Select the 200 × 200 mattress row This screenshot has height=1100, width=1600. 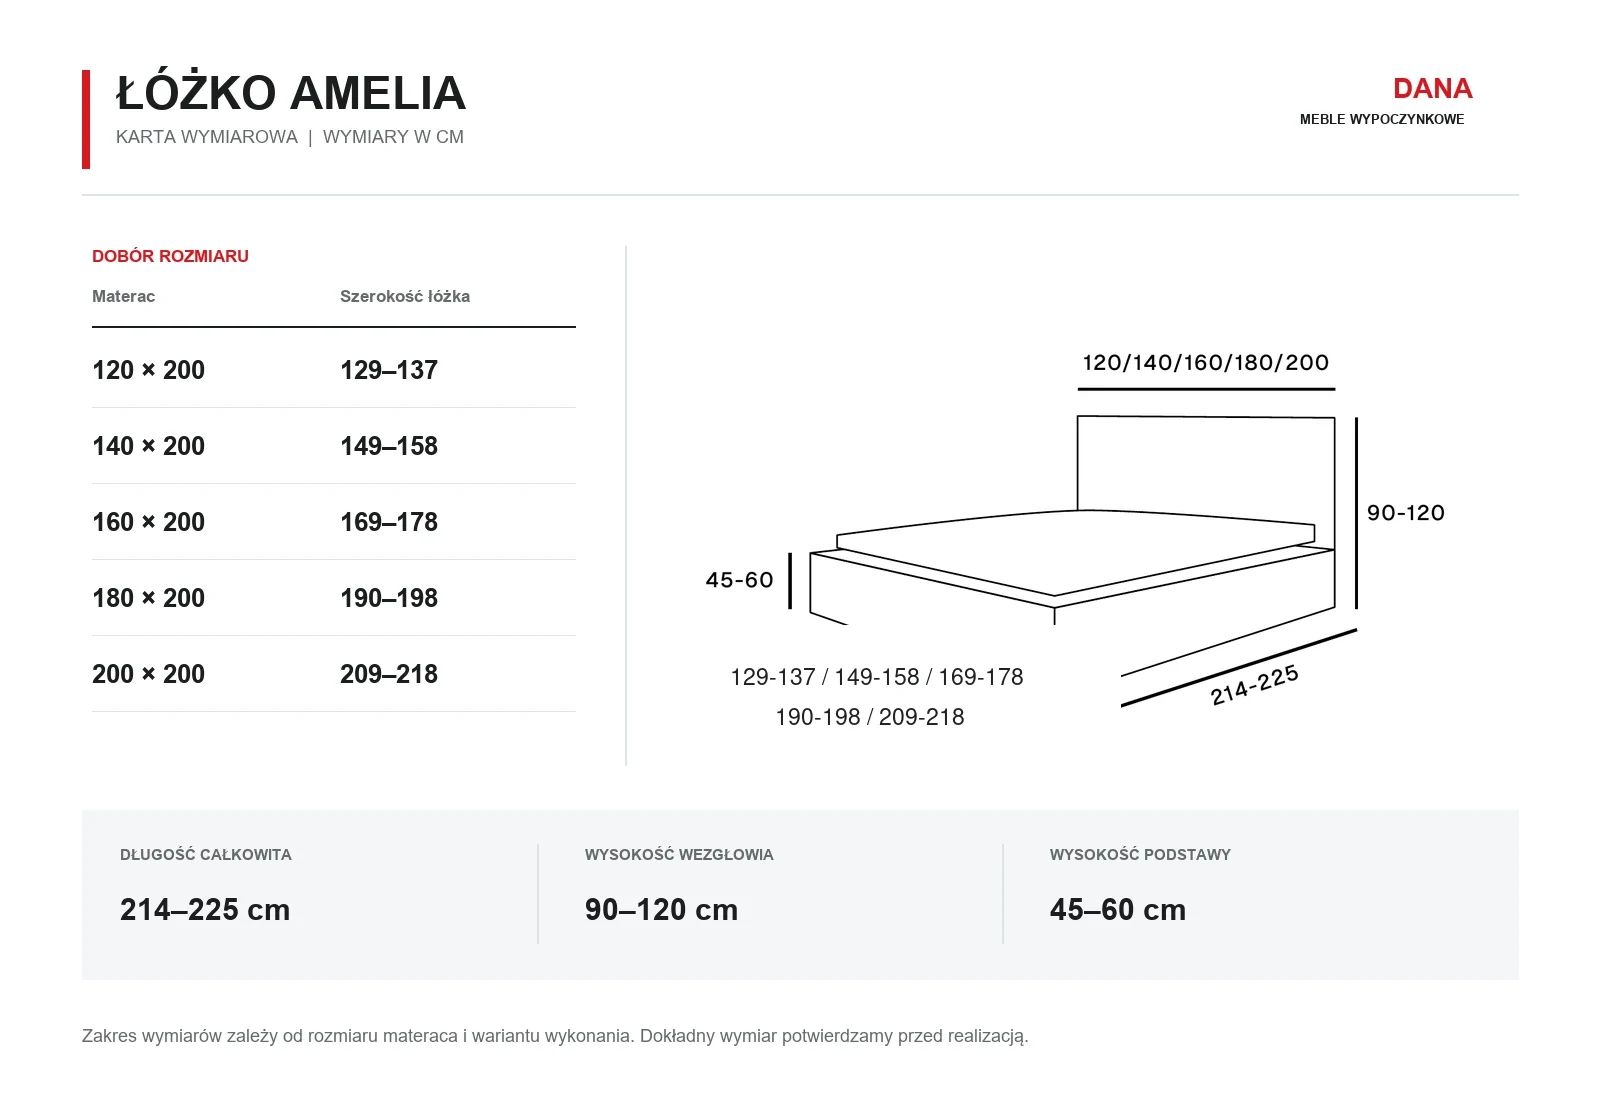pos(334,674)
